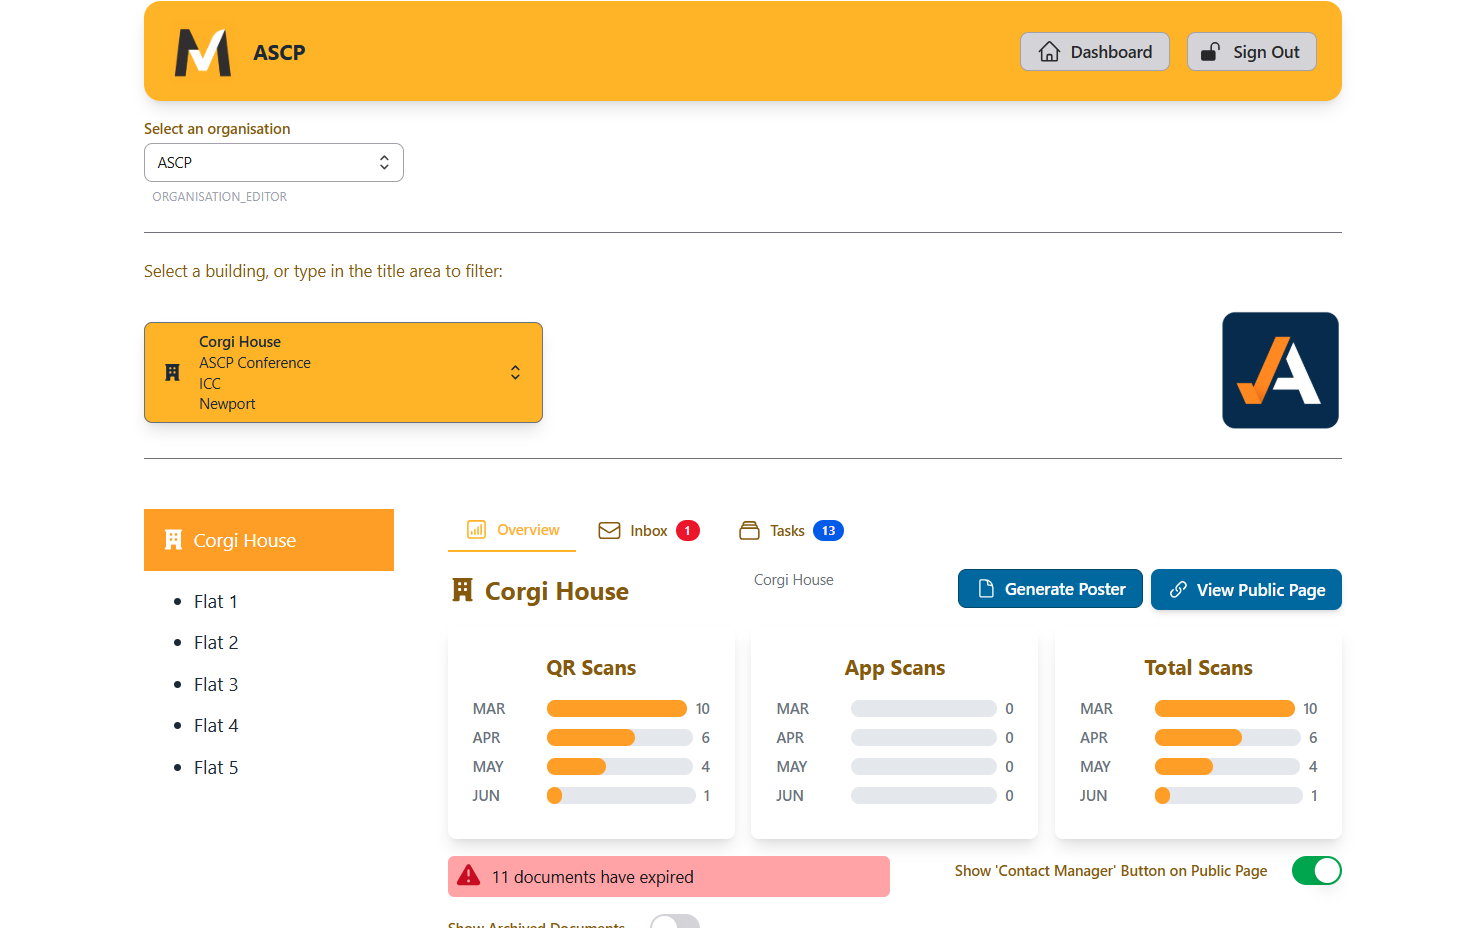Toggle Show Contact Manager Button switch
The height and width of the screenshot is (928, 1459).
(1316, 871)
